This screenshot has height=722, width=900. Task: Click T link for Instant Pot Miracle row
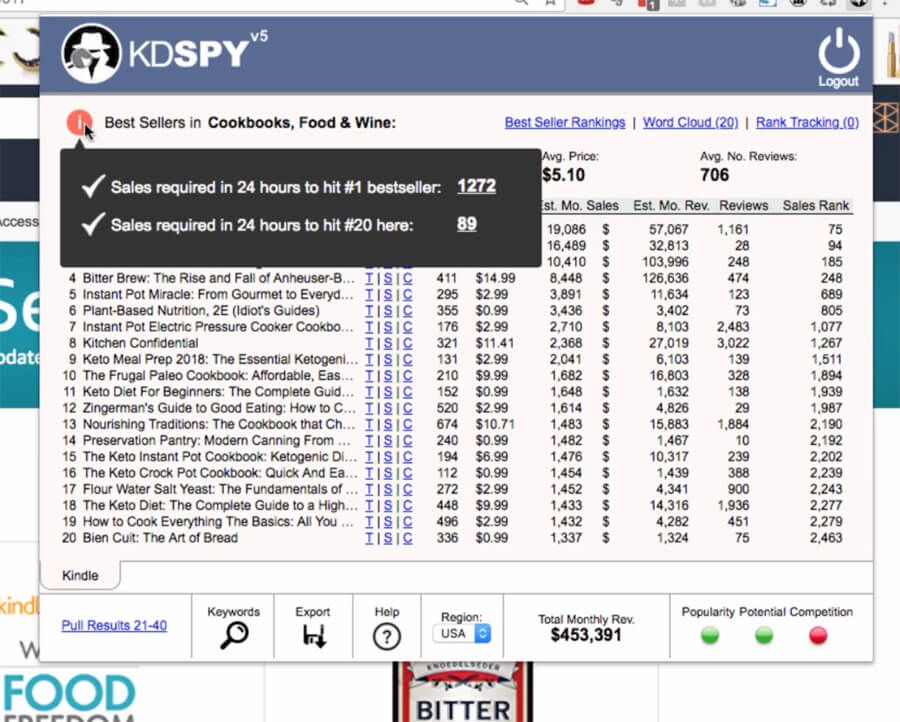369,294
